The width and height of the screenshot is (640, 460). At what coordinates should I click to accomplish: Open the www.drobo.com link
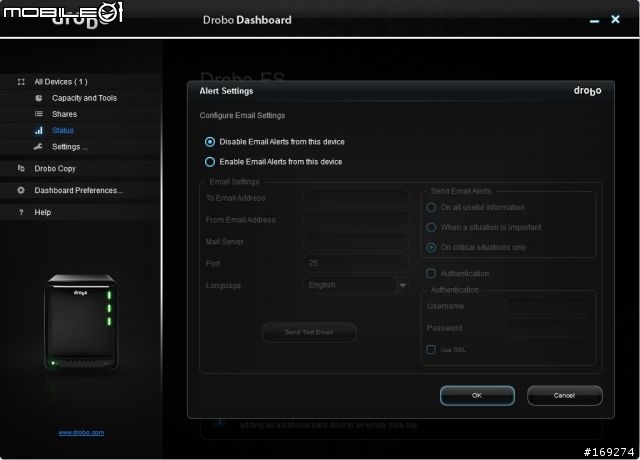point(81,432)
